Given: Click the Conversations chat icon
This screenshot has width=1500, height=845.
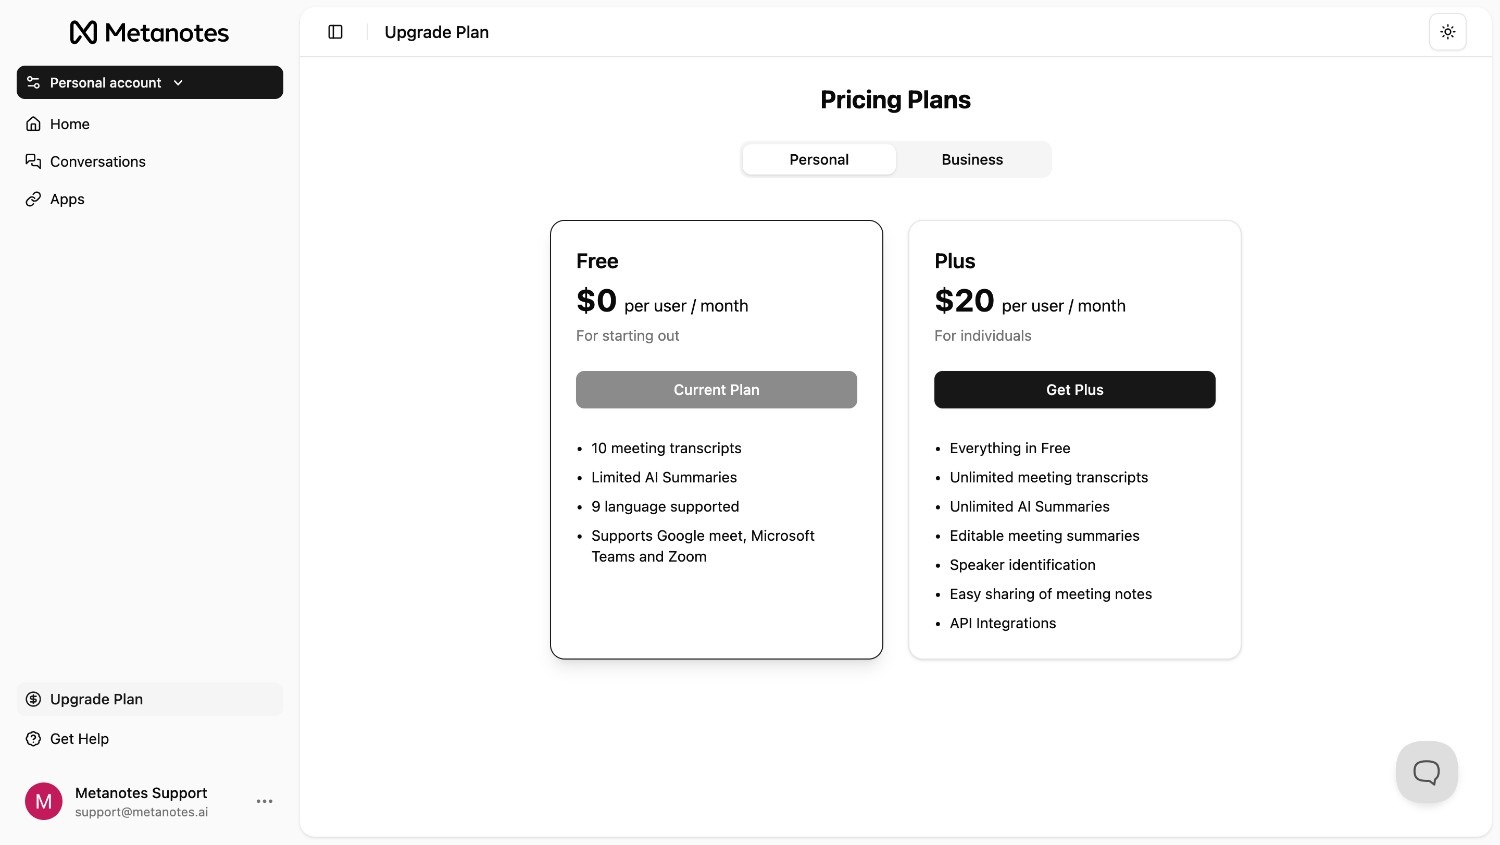Looking at the screenshot, I should point(33,161).
